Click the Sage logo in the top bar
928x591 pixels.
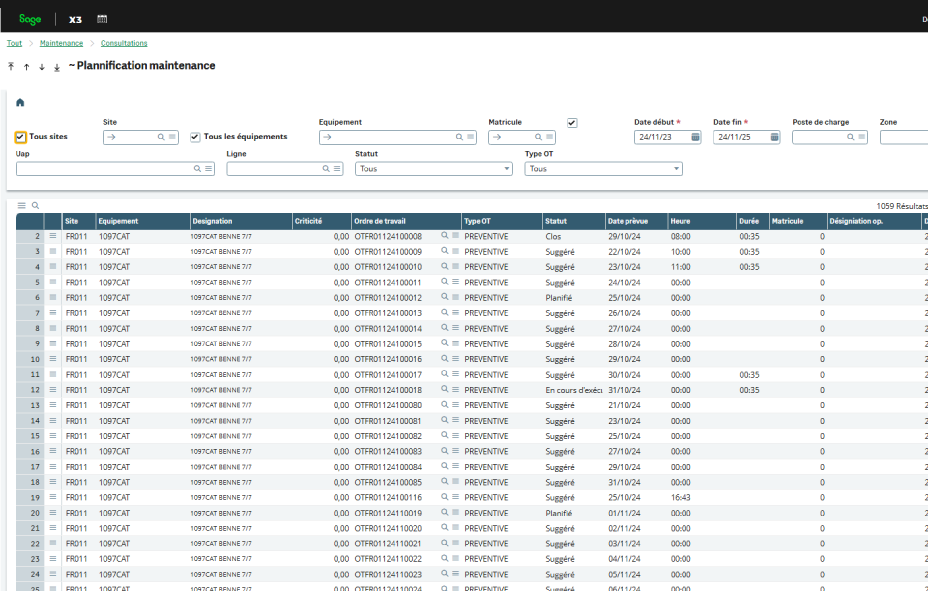coord(29,18)
